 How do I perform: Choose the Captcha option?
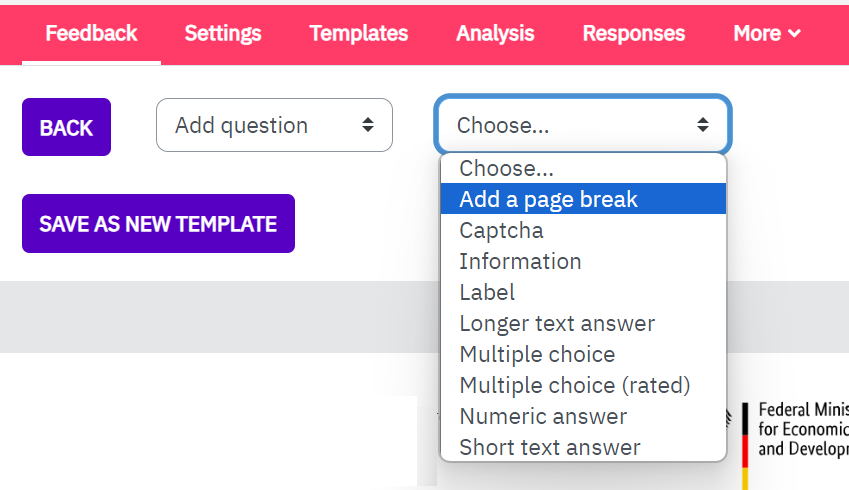tap(583, 230)
